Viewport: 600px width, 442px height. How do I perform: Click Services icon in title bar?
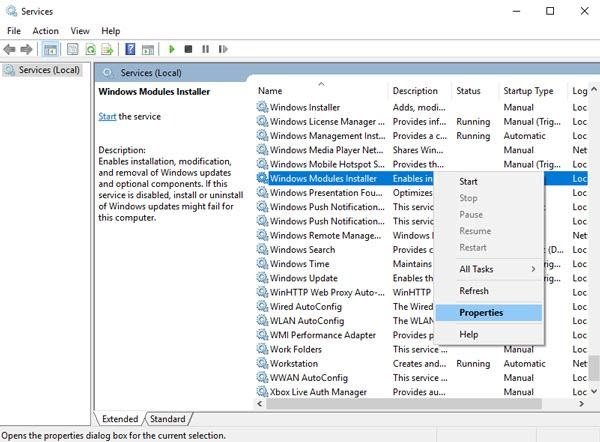point(11,11)
